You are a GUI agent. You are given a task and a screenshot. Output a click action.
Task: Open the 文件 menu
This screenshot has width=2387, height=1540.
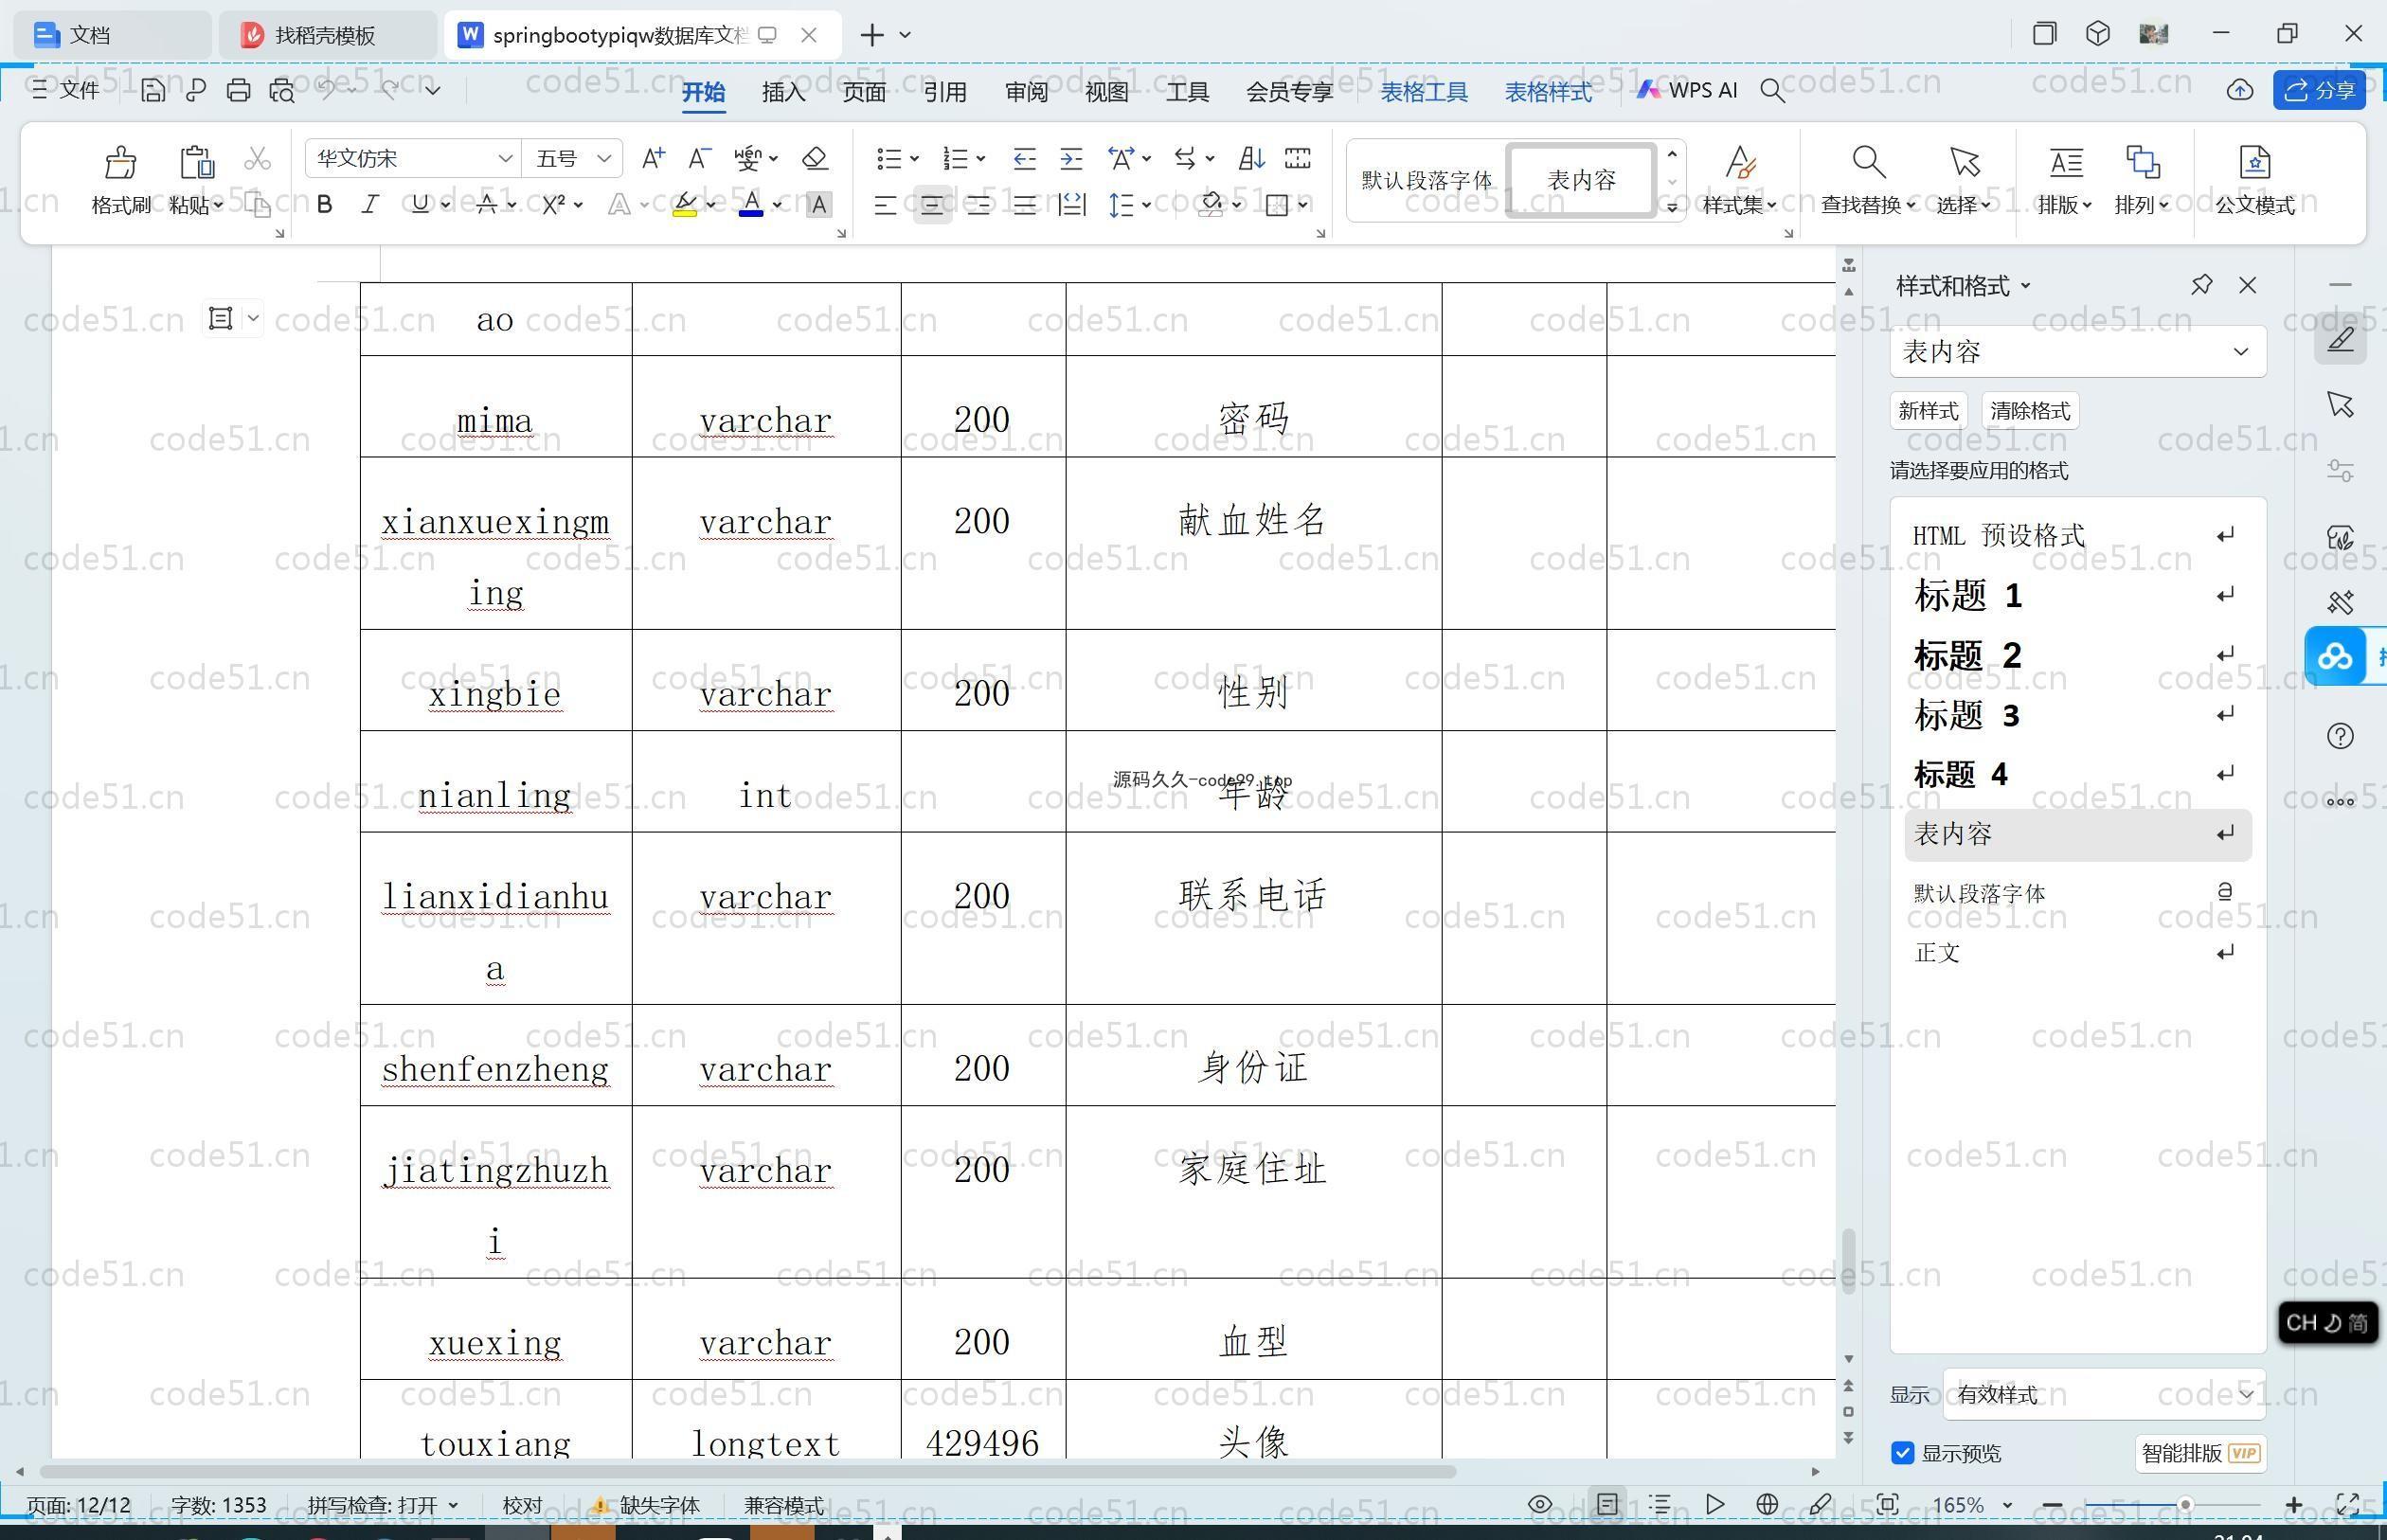click(x=65, y=90)
